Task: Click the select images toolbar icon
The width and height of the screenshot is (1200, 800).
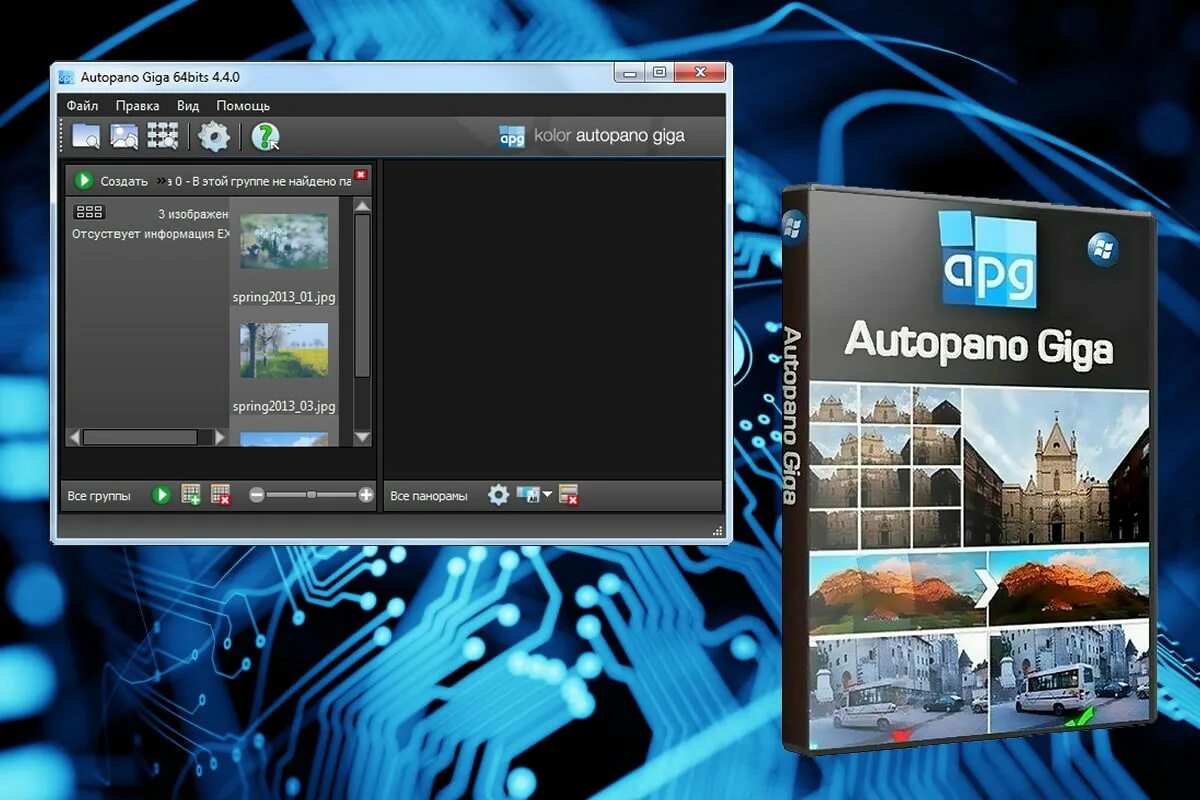Action: pos(124,136)
